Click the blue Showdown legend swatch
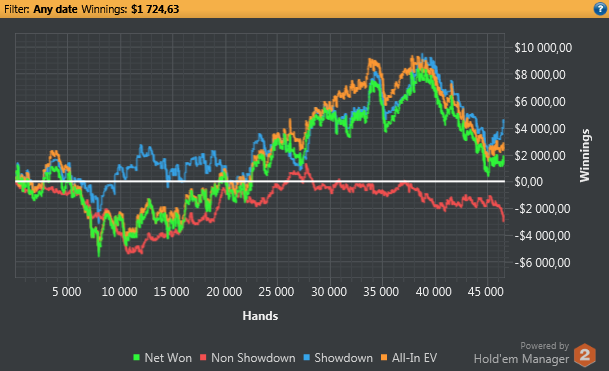609x371 pixels. (x=306, y=357)
